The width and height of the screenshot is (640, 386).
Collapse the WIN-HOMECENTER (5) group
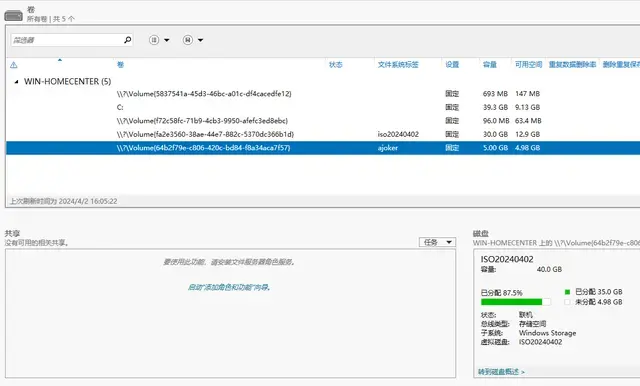click(16, 82)
